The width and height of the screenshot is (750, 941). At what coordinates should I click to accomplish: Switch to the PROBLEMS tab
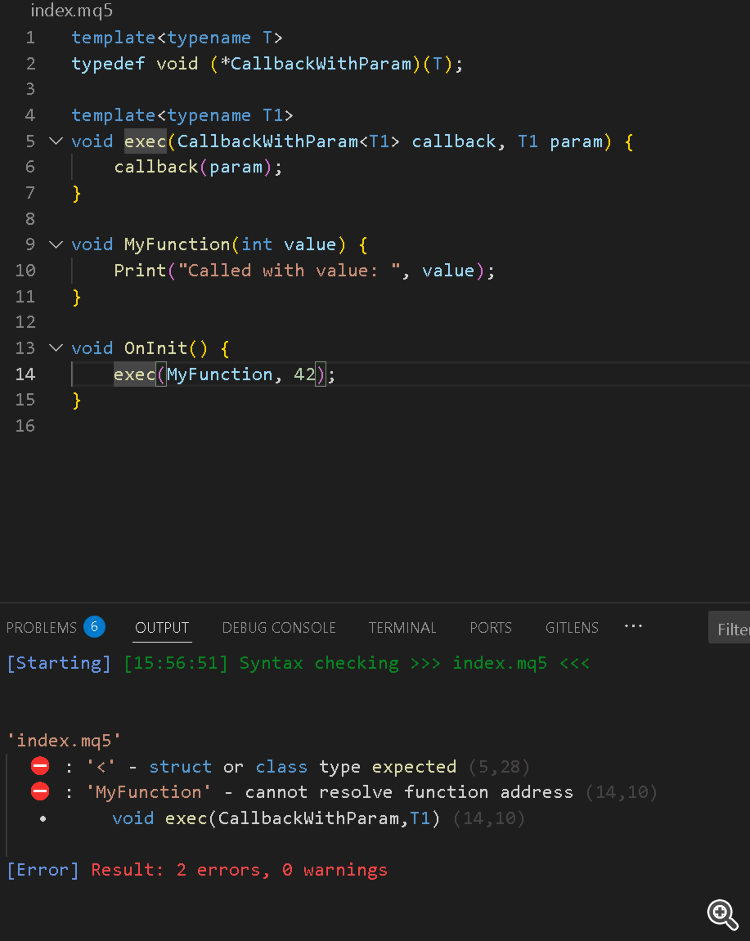point(41,628)
